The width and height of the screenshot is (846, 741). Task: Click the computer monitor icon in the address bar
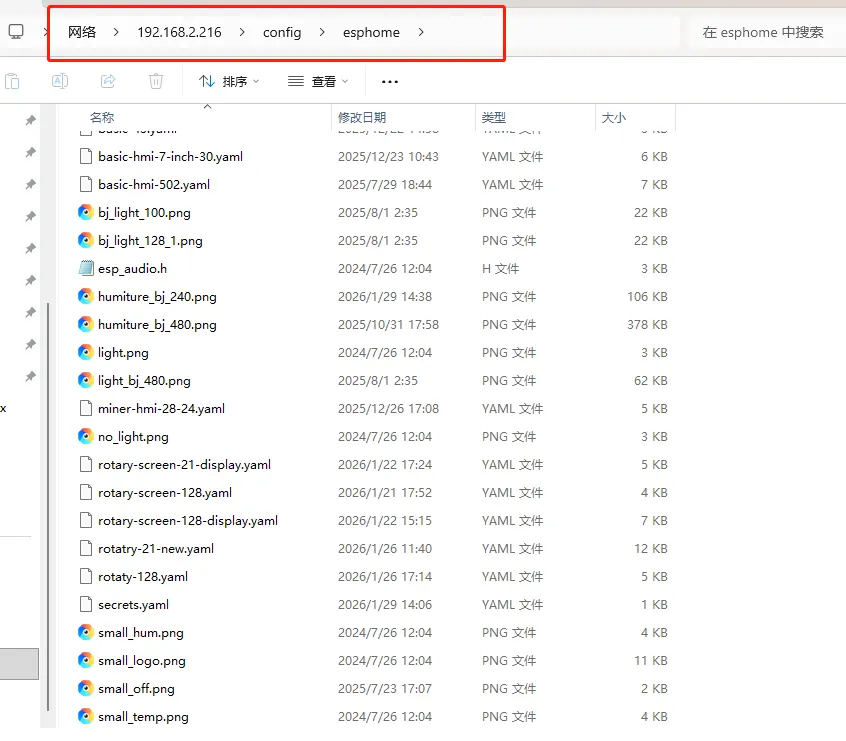point(17,32)
